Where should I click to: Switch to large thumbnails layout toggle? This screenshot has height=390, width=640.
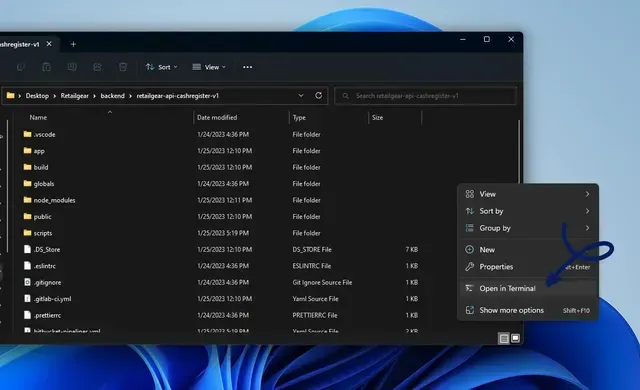(516, 338)
